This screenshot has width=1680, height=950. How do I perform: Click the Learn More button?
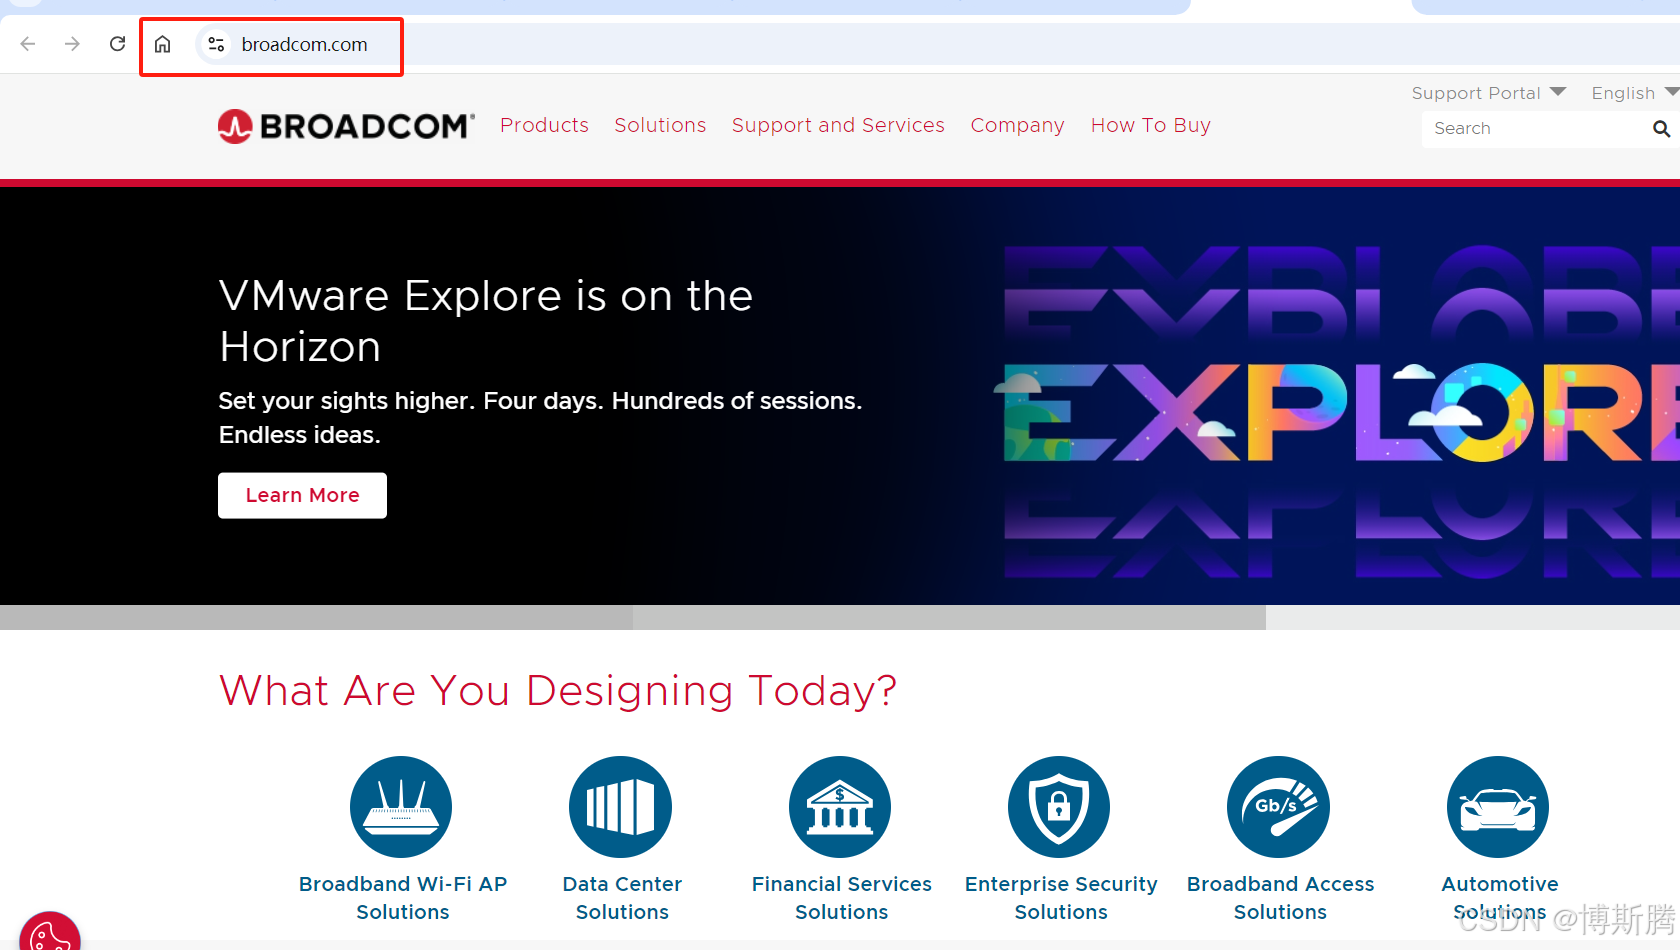(302, 495)
